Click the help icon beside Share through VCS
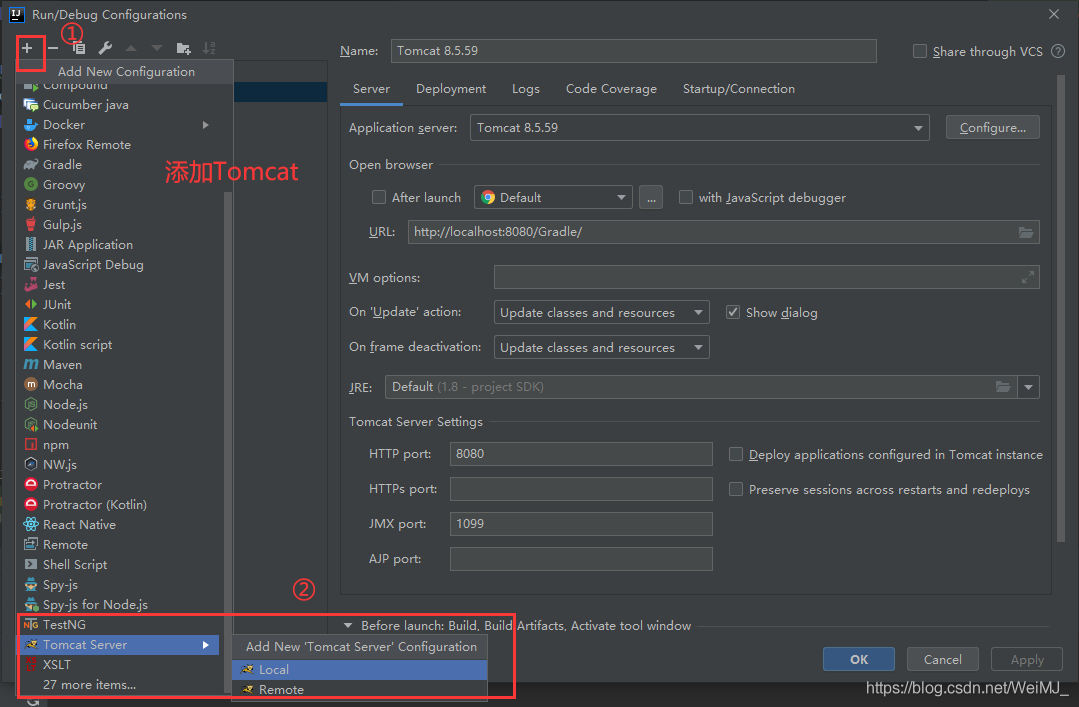Viewport: 1079px width, 707px height. (x=1058, y=51)
